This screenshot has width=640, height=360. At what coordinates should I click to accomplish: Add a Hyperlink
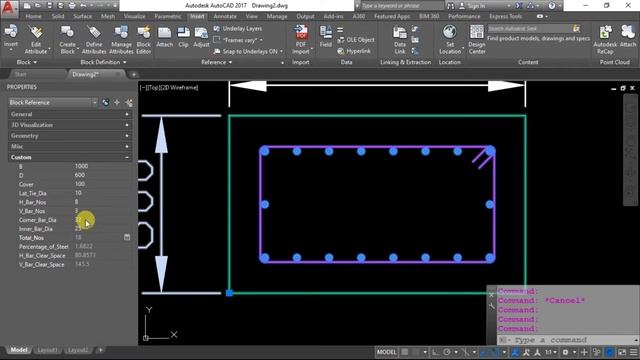coord(354,51)
